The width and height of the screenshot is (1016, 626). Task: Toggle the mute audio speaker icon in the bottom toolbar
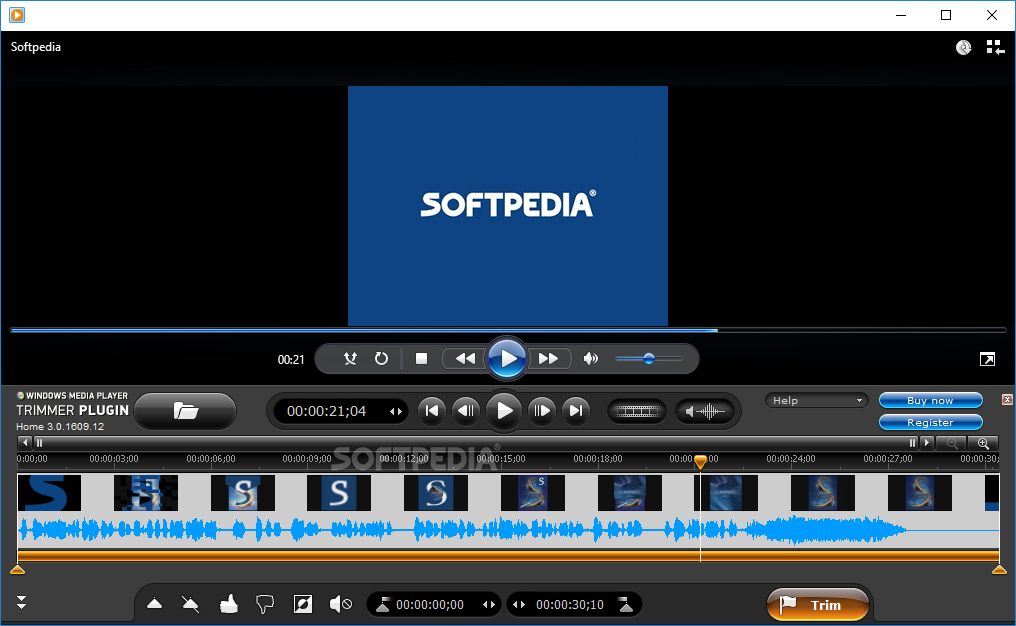point(340,604)
